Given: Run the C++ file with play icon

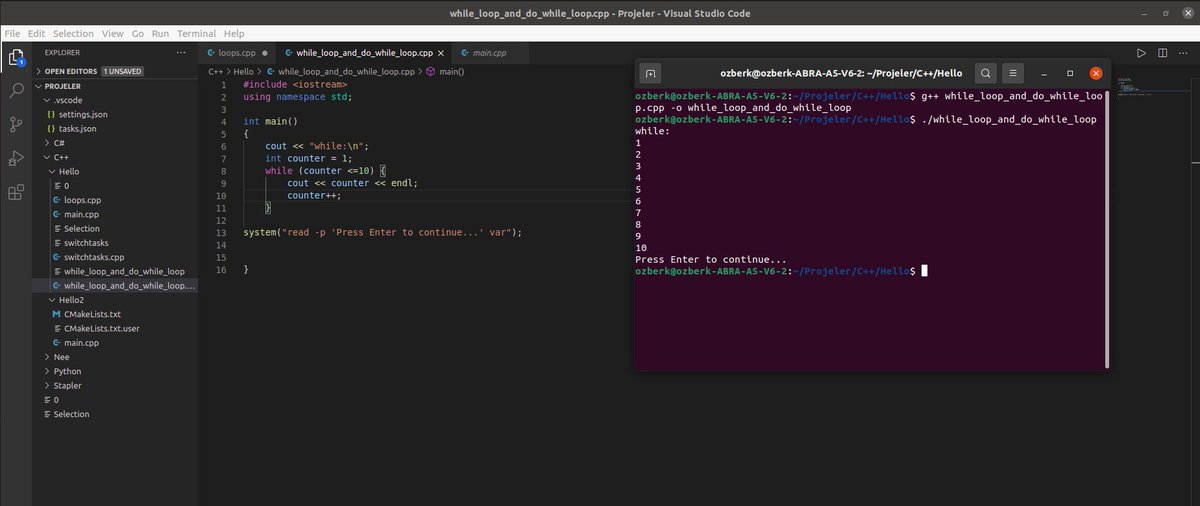Looking at the screenshot, I should click(x=1141, y=52).
